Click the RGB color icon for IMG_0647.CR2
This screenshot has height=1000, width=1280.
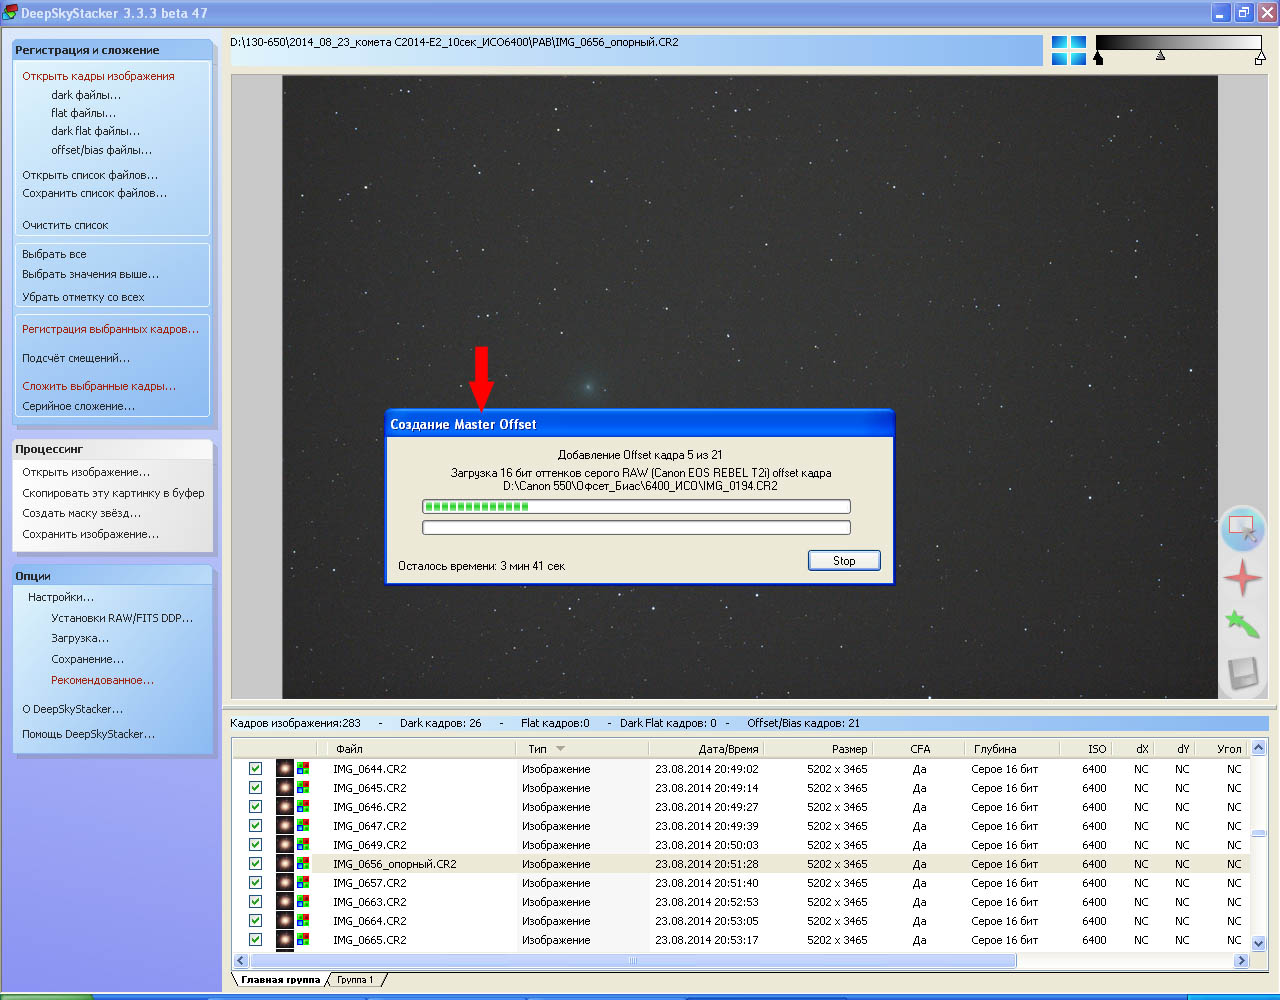[303, 826]
